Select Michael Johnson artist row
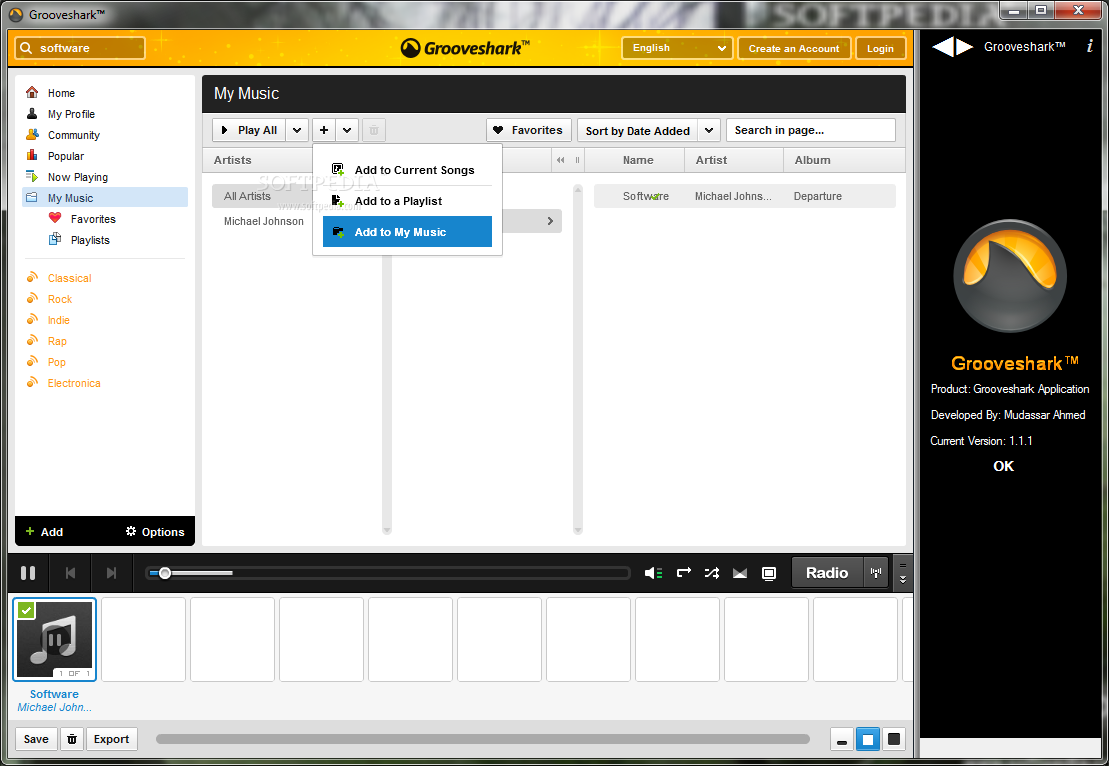The height and width of the screenshot is (766, 1109). pyautogui.click(x=263, y=221)
